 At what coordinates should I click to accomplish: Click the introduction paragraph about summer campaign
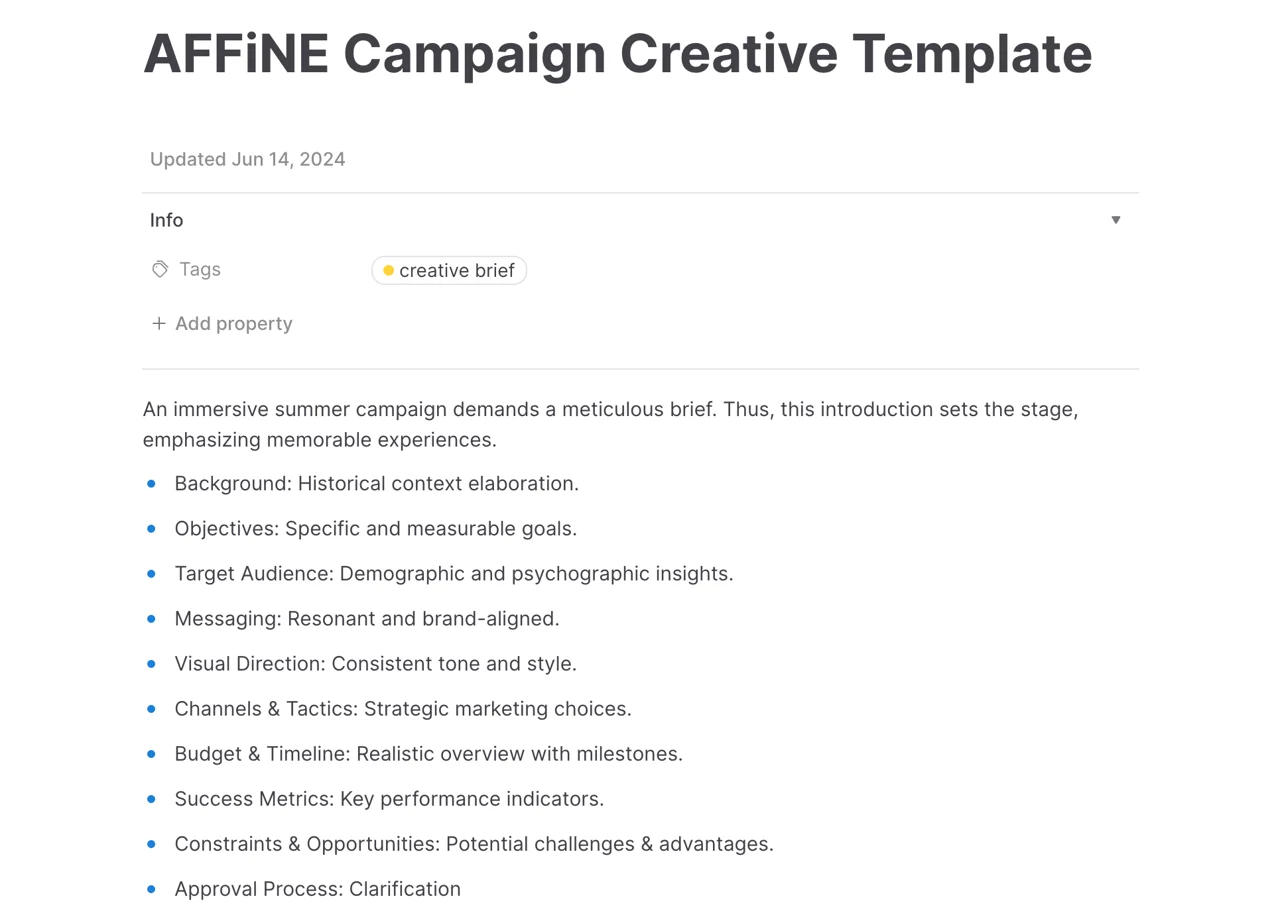click(611, 425)
